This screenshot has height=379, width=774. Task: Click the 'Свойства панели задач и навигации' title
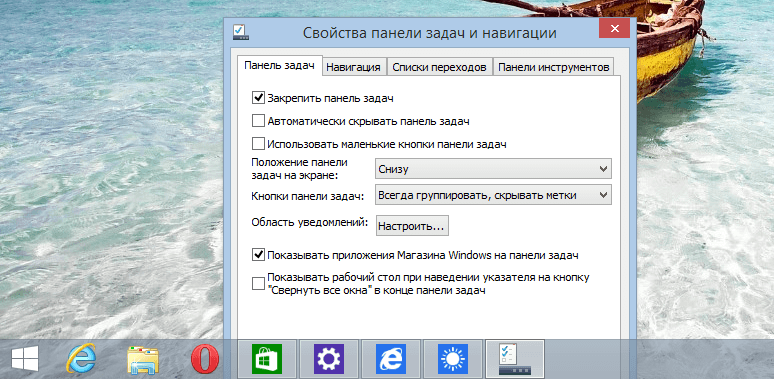429,33
